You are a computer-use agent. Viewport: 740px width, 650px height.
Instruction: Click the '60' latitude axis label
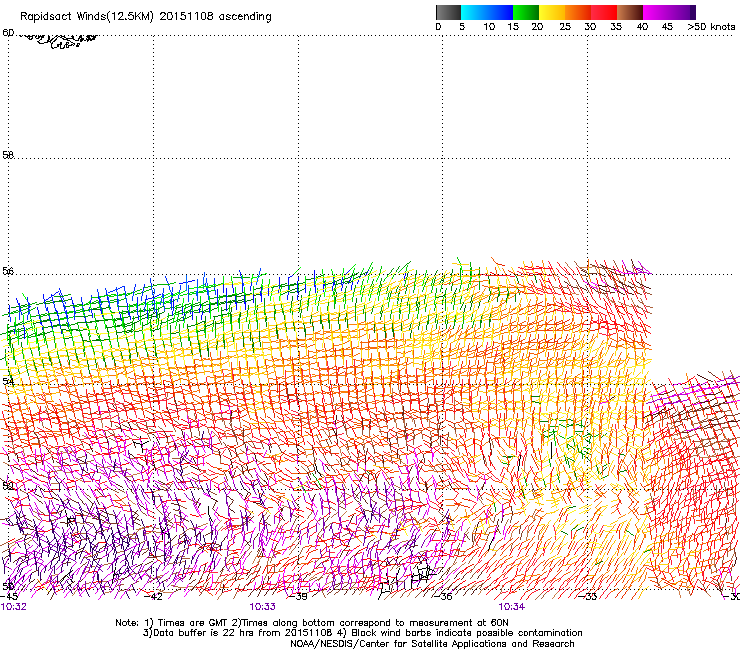[x=8, y=33]
